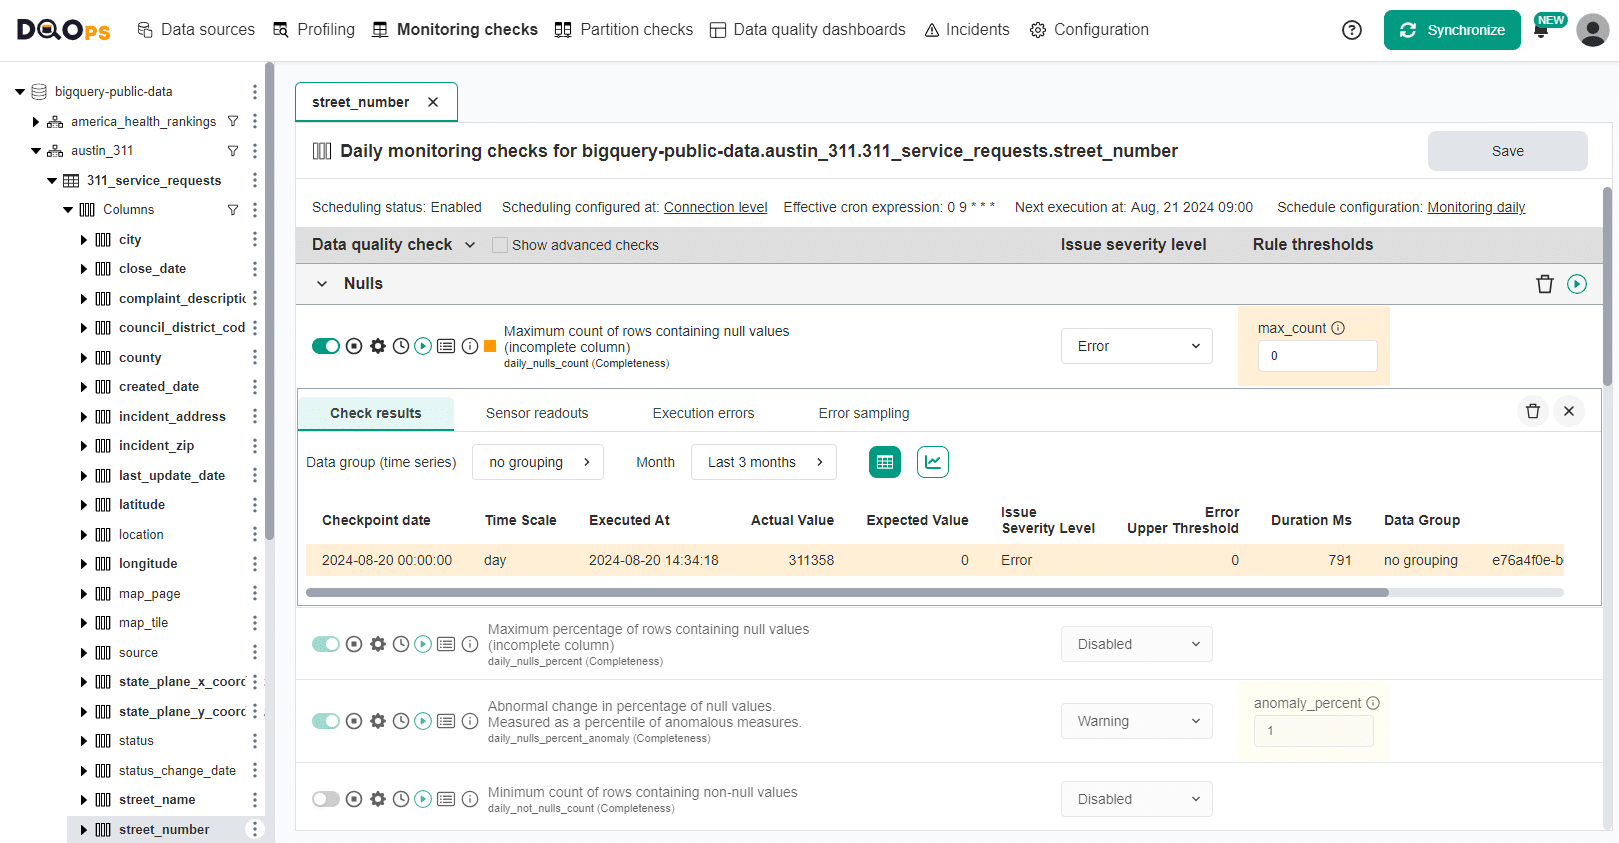This screenshot has height=843, width=1619.
Task: Open Incidents section
Action: 967,30
